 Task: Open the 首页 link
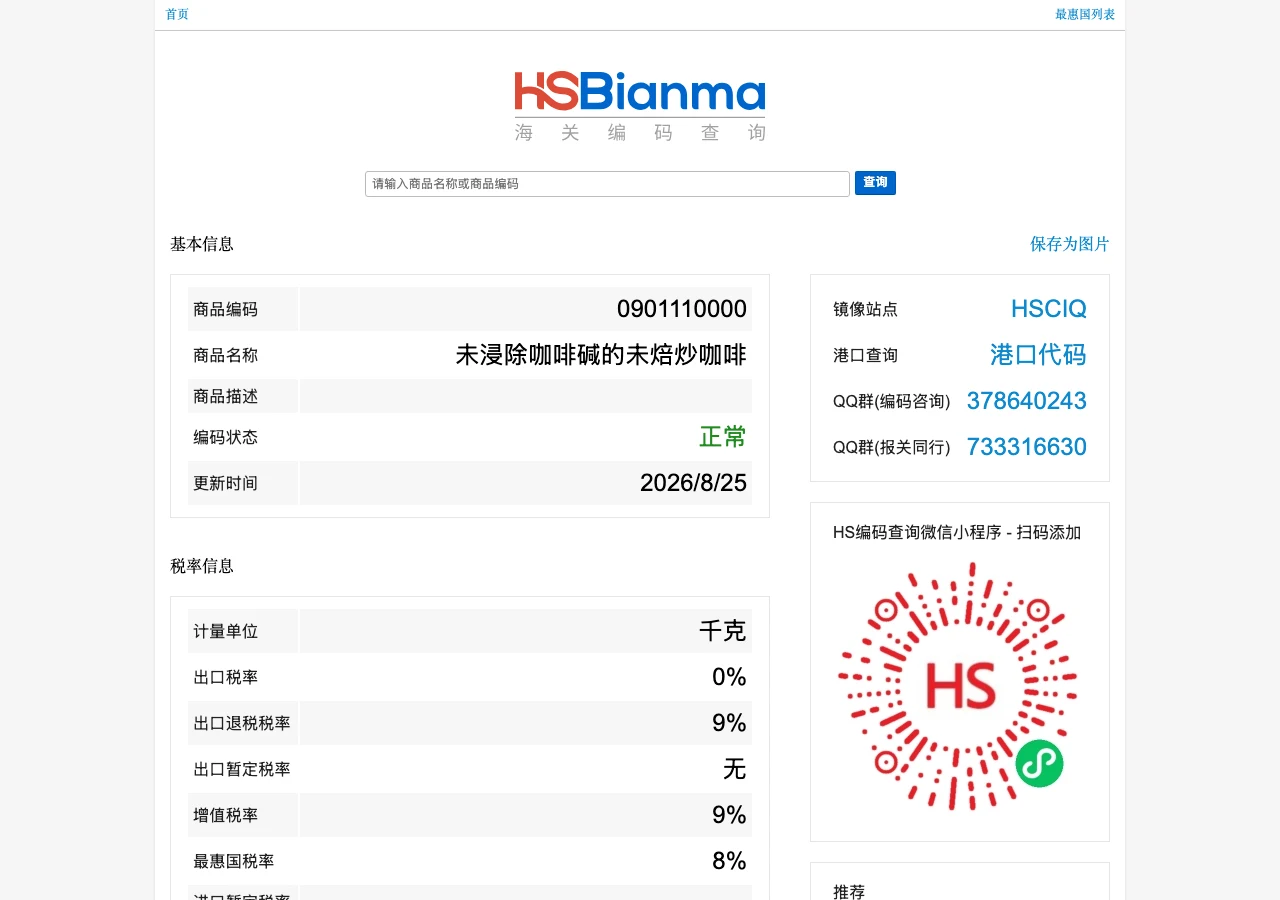click(x=177, y=14)
